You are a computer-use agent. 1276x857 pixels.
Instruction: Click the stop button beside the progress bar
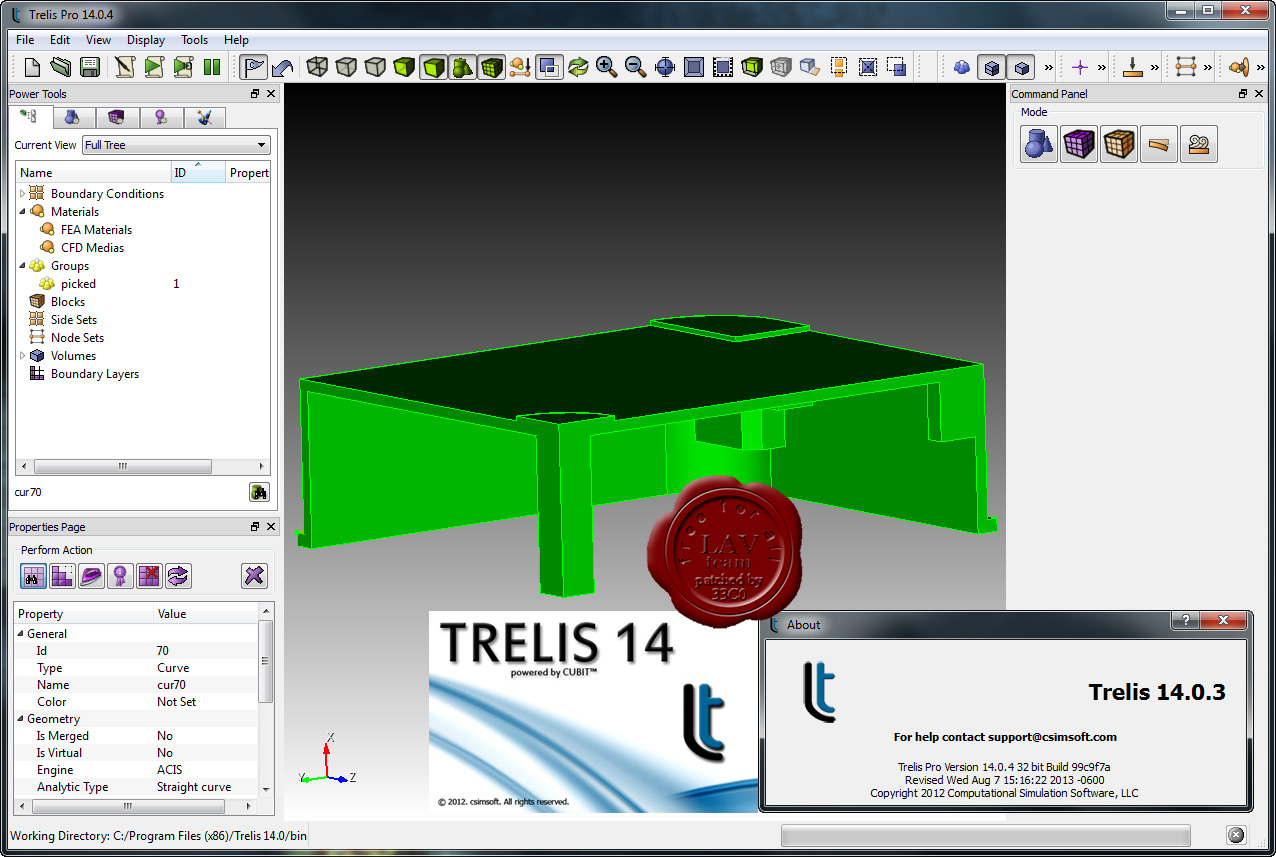click(x=1236, y=835)
